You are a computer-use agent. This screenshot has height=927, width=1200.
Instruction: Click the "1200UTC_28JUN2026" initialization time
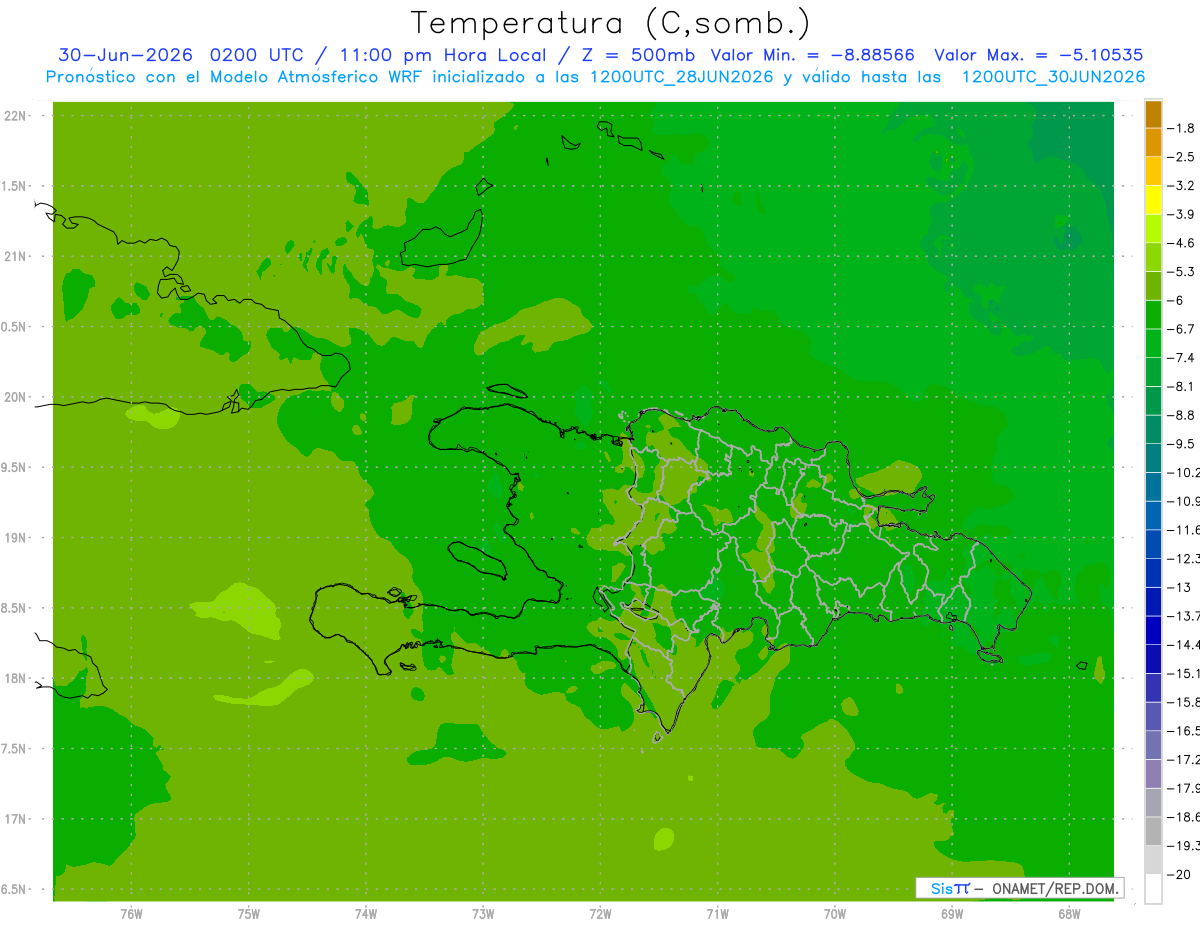(x=680, y=77)
